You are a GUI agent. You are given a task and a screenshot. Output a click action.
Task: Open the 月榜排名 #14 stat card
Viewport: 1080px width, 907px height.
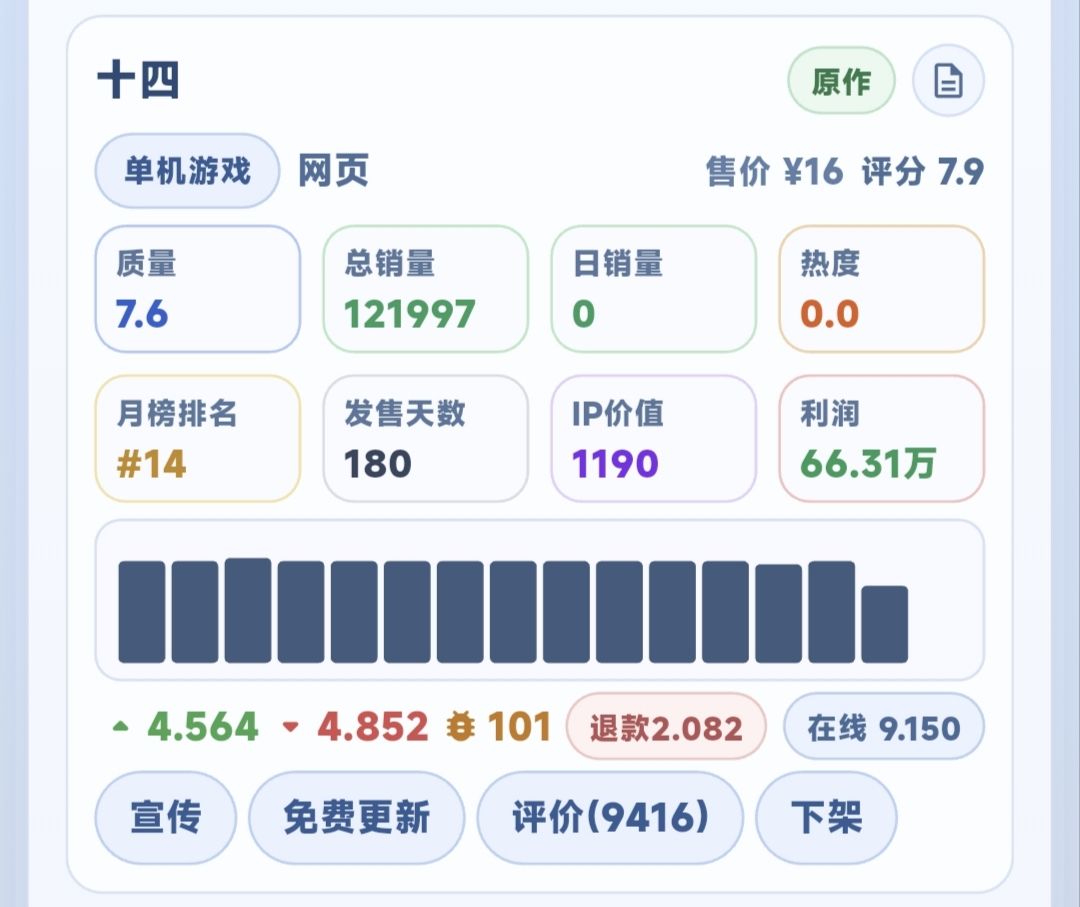pyautogui.click(x=198, y=439)
